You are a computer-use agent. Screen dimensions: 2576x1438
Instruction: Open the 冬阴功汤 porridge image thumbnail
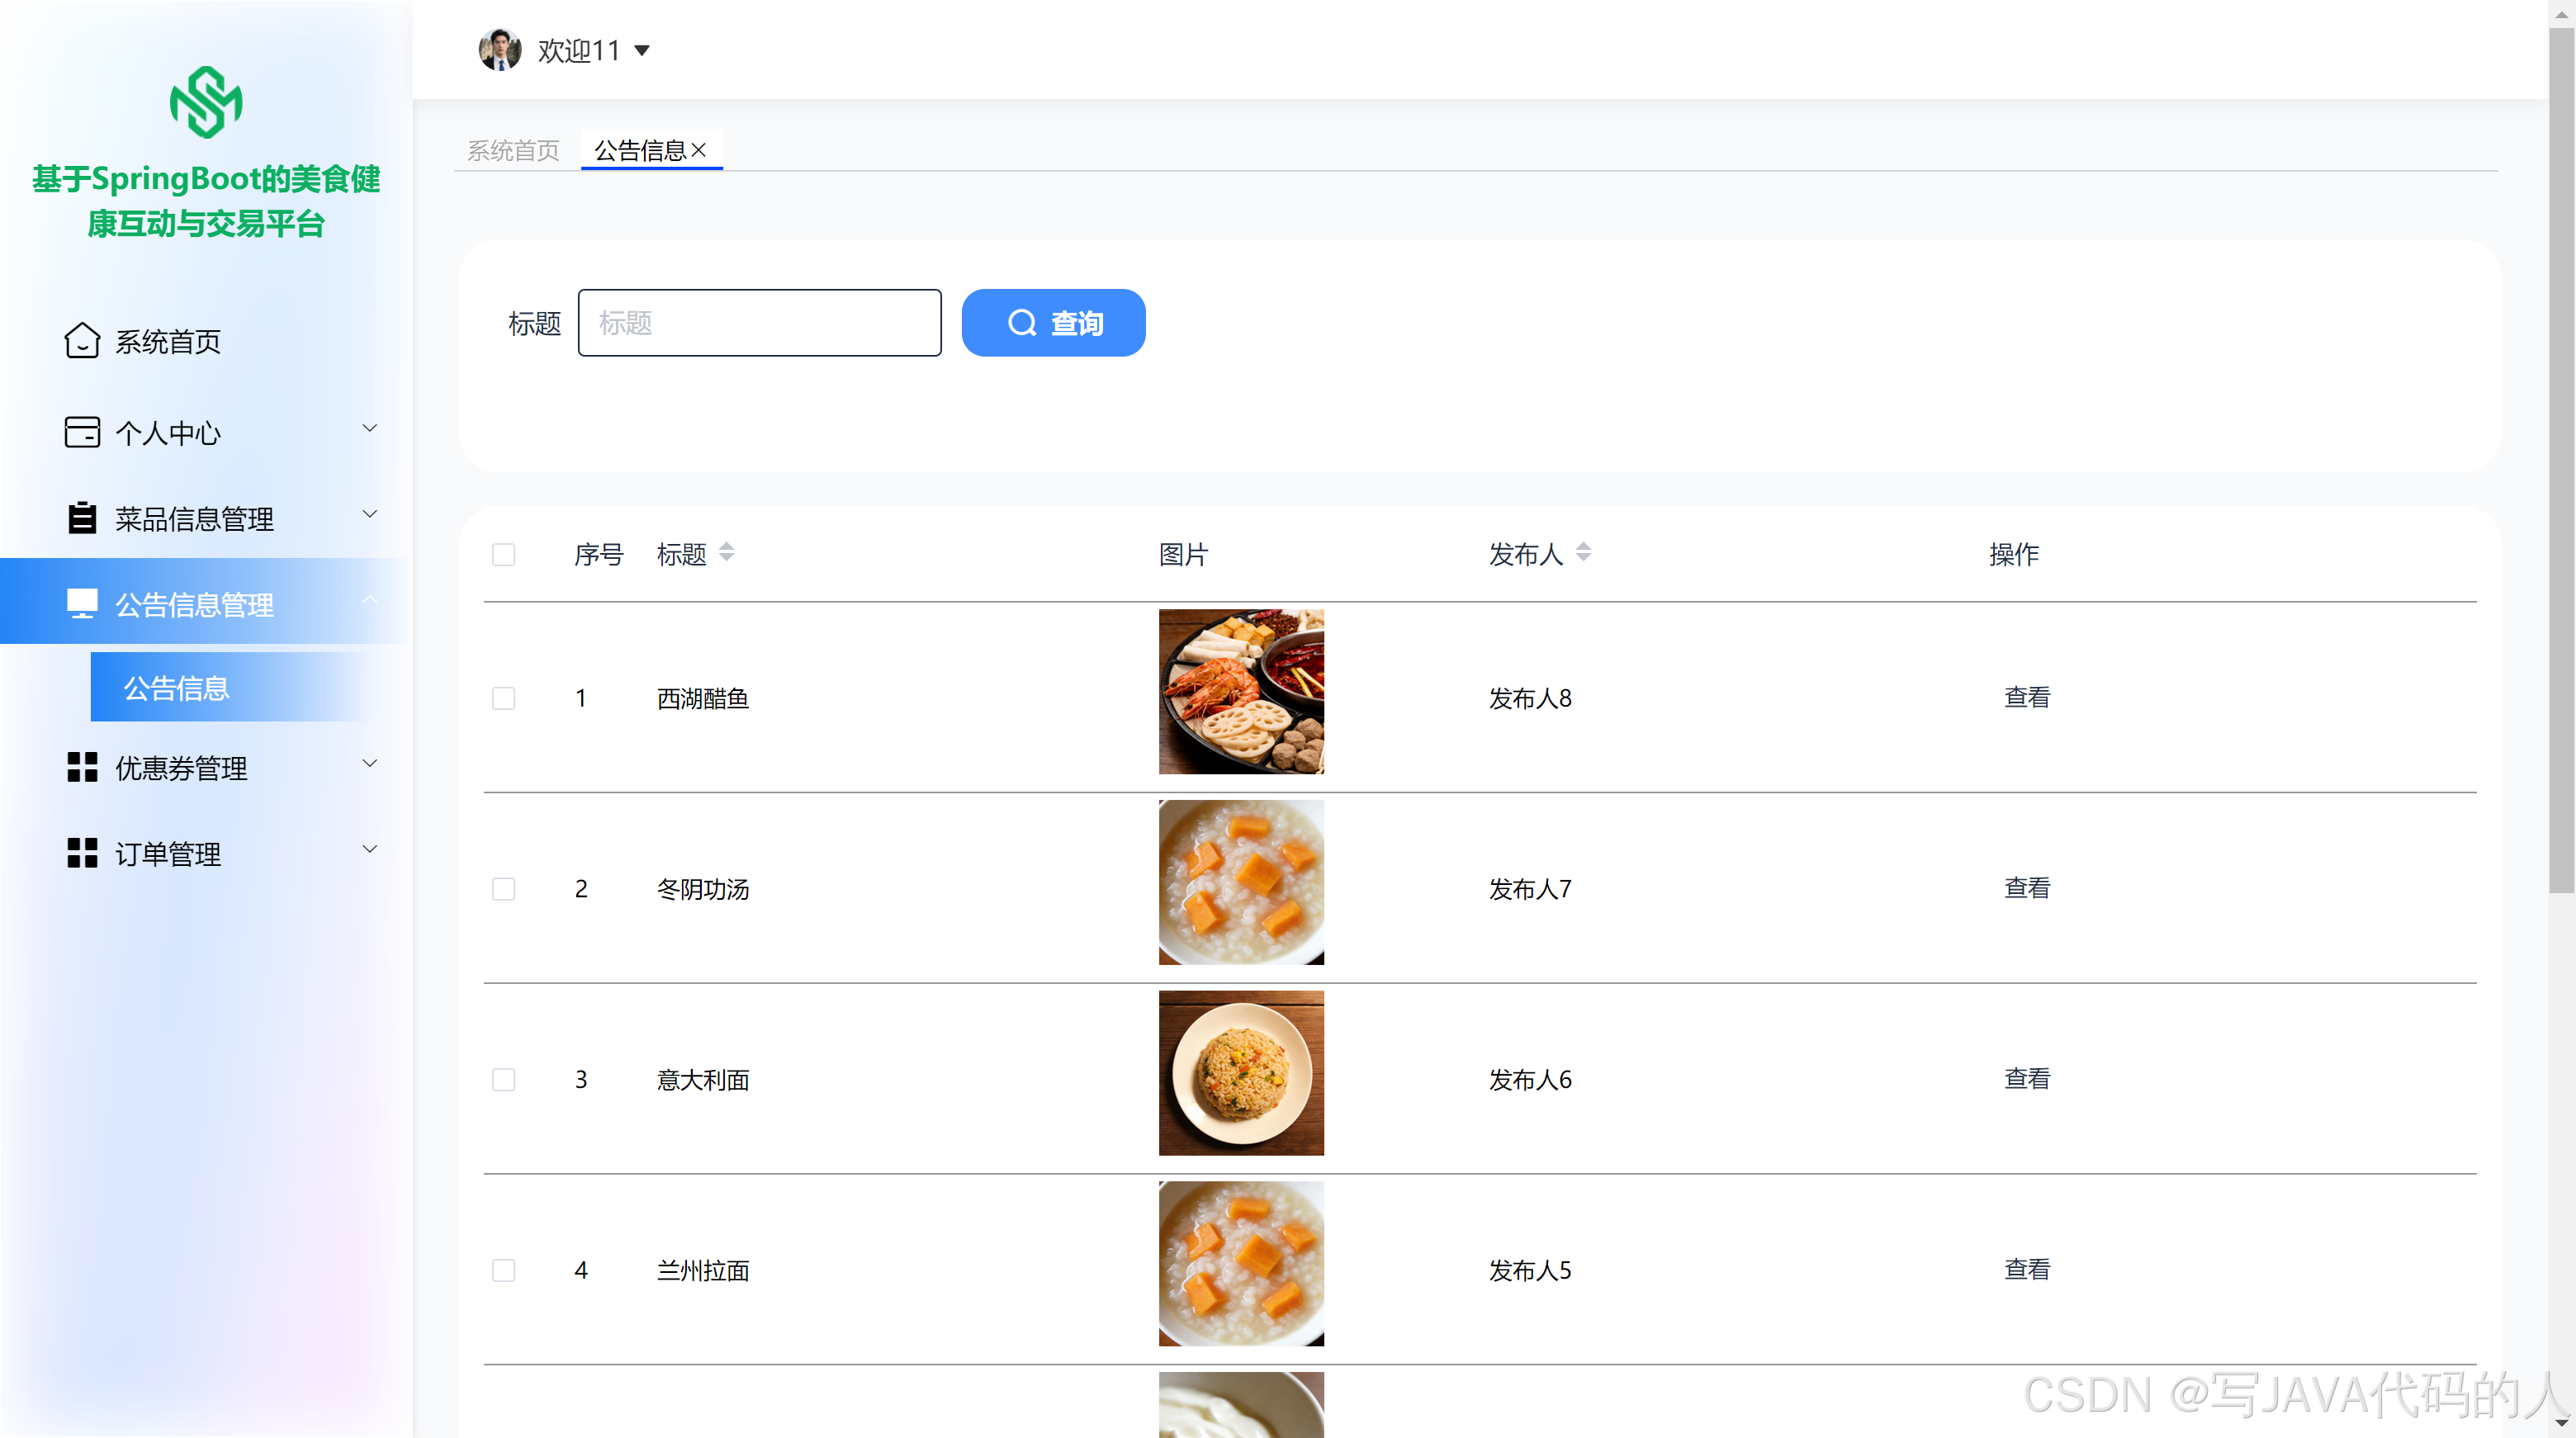1241,883
